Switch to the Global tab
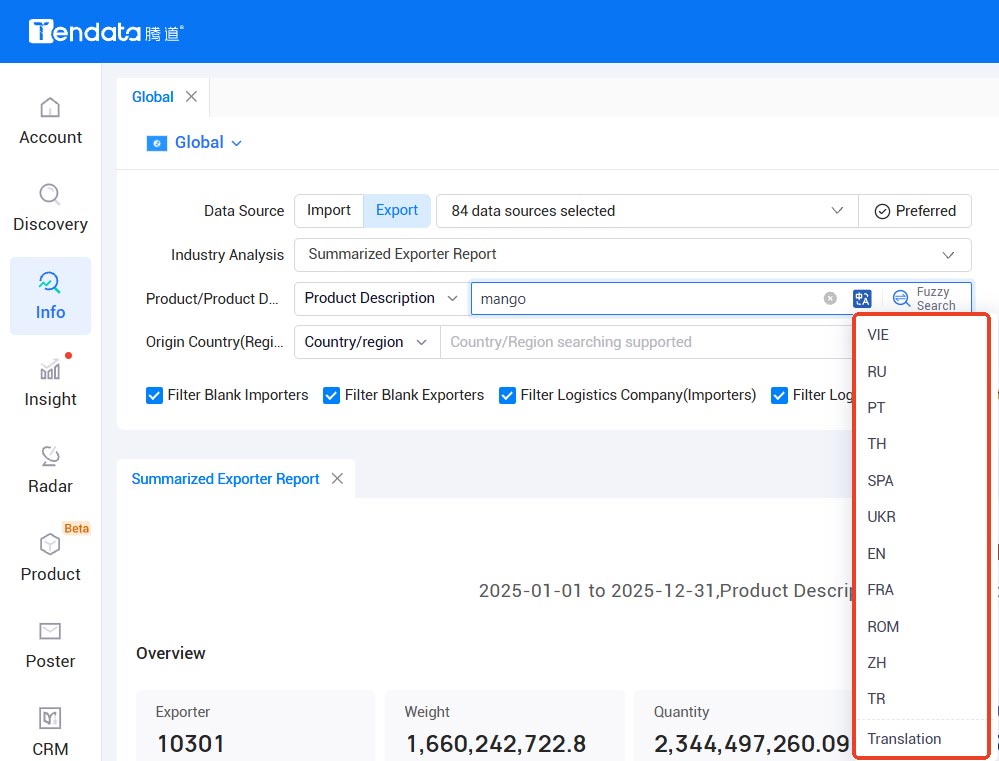Viewport: 999px width, 761px height. (x=153, y=97)
